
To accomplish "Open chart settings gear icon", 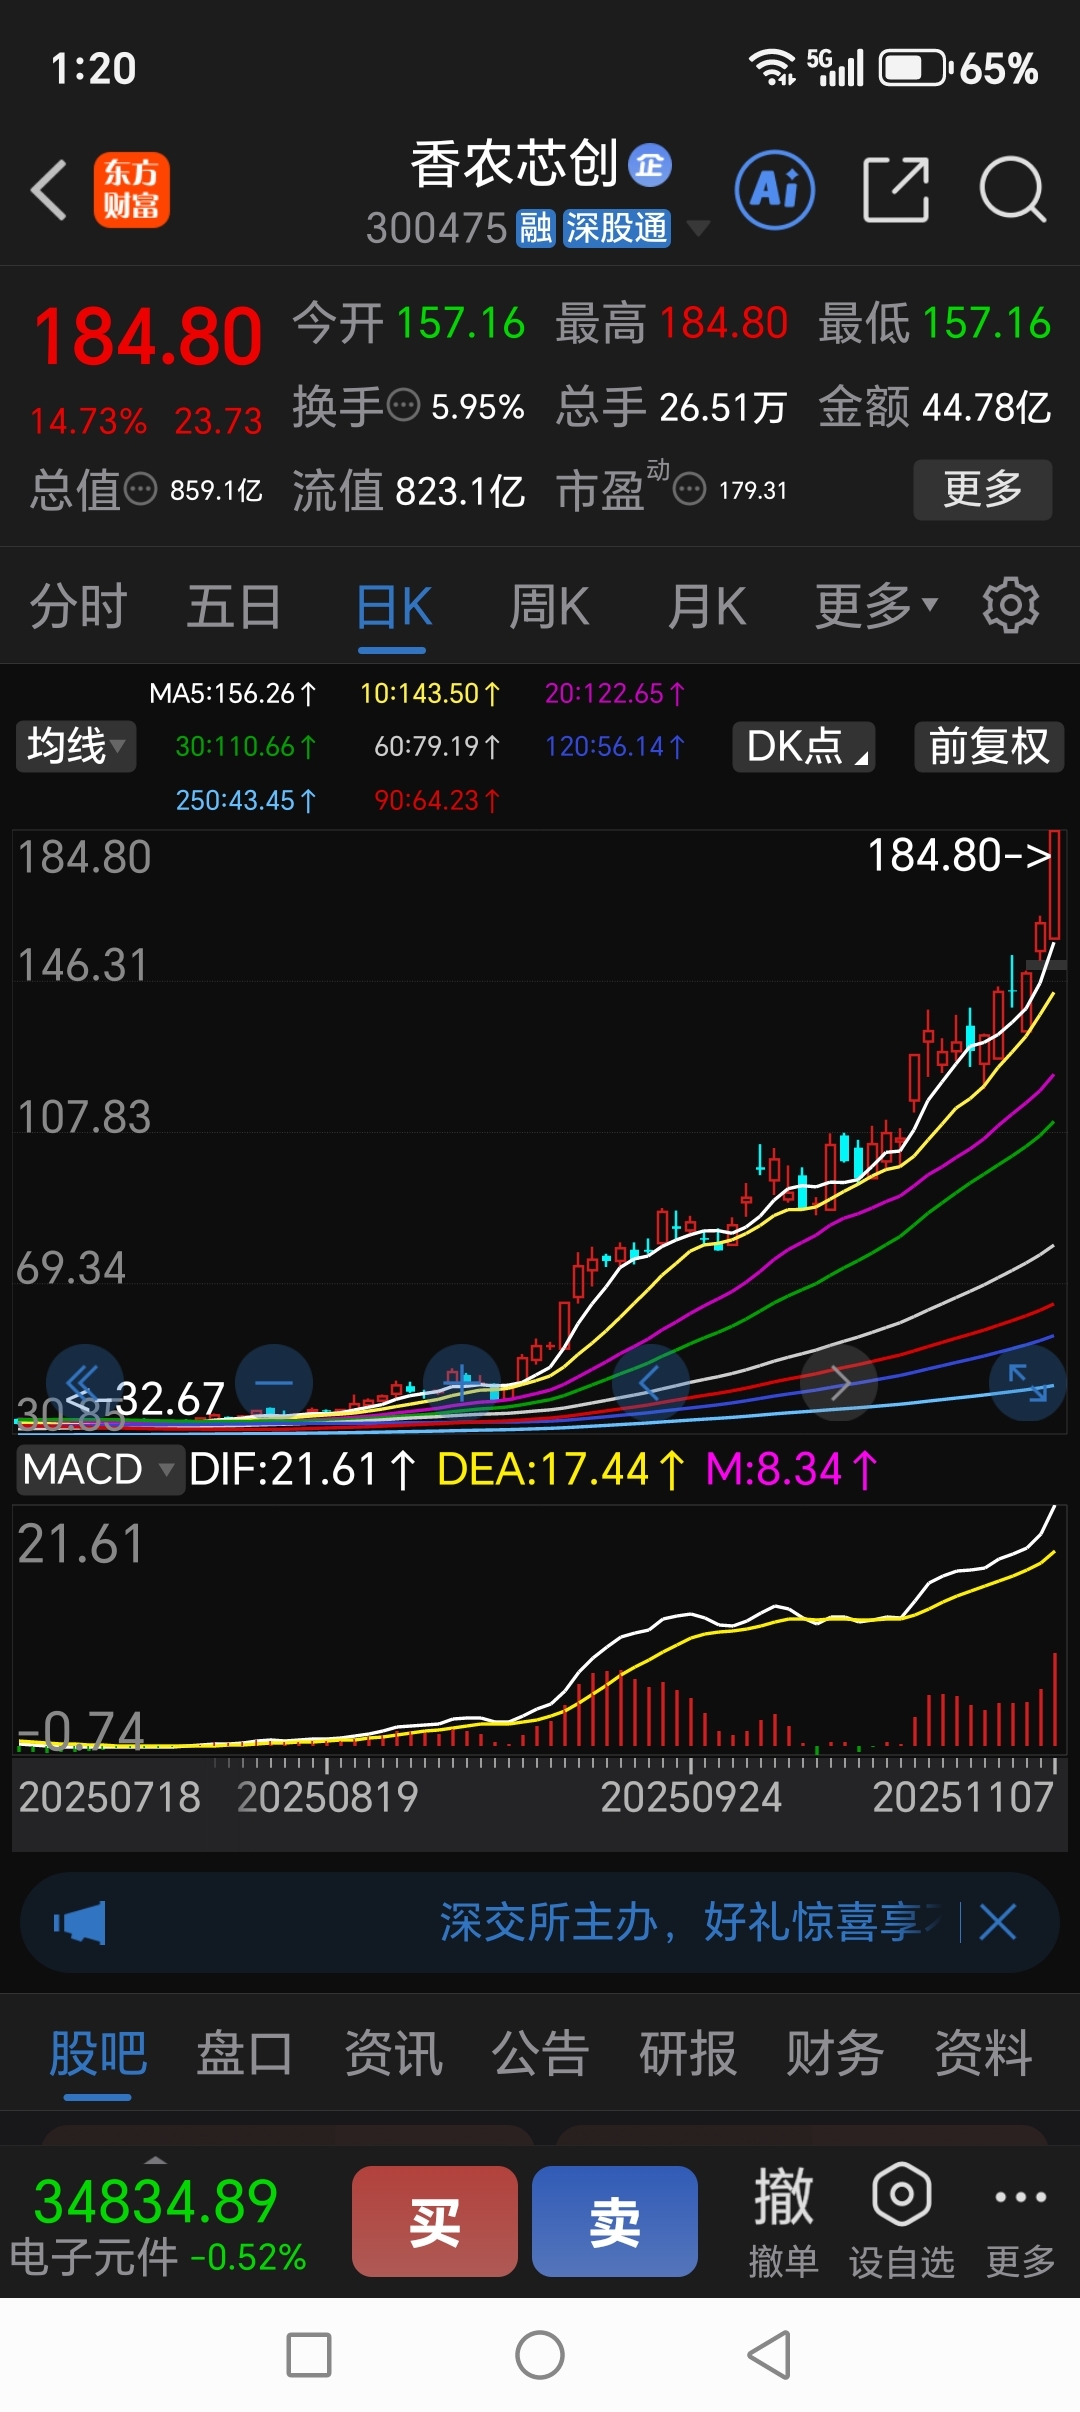I will pyautogui.click(x=1011, y=605).
